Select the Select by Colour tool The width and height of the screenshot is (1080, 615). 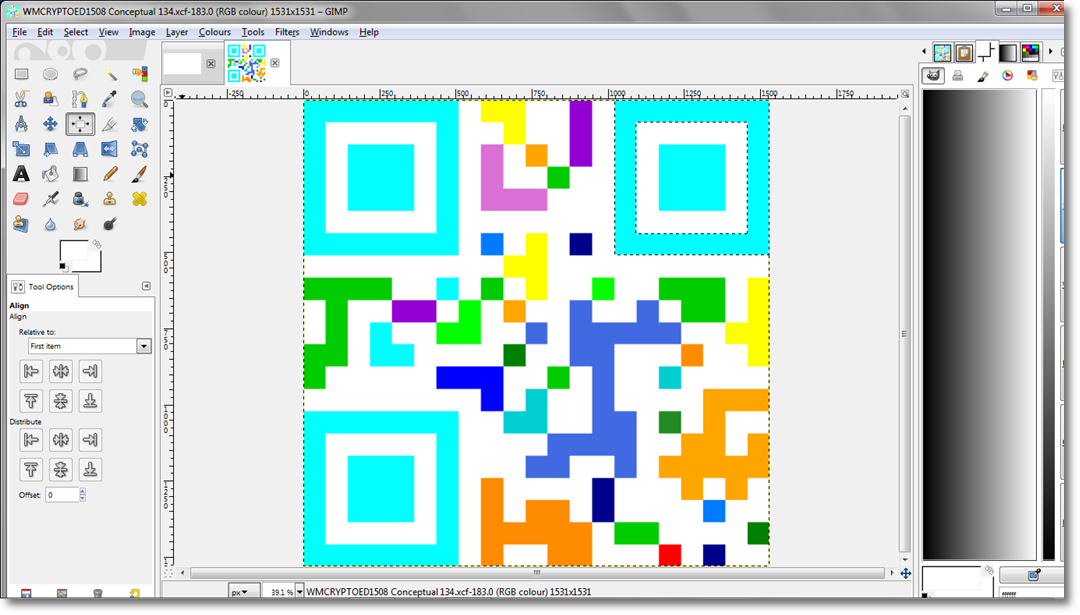(x=139, y=74)
